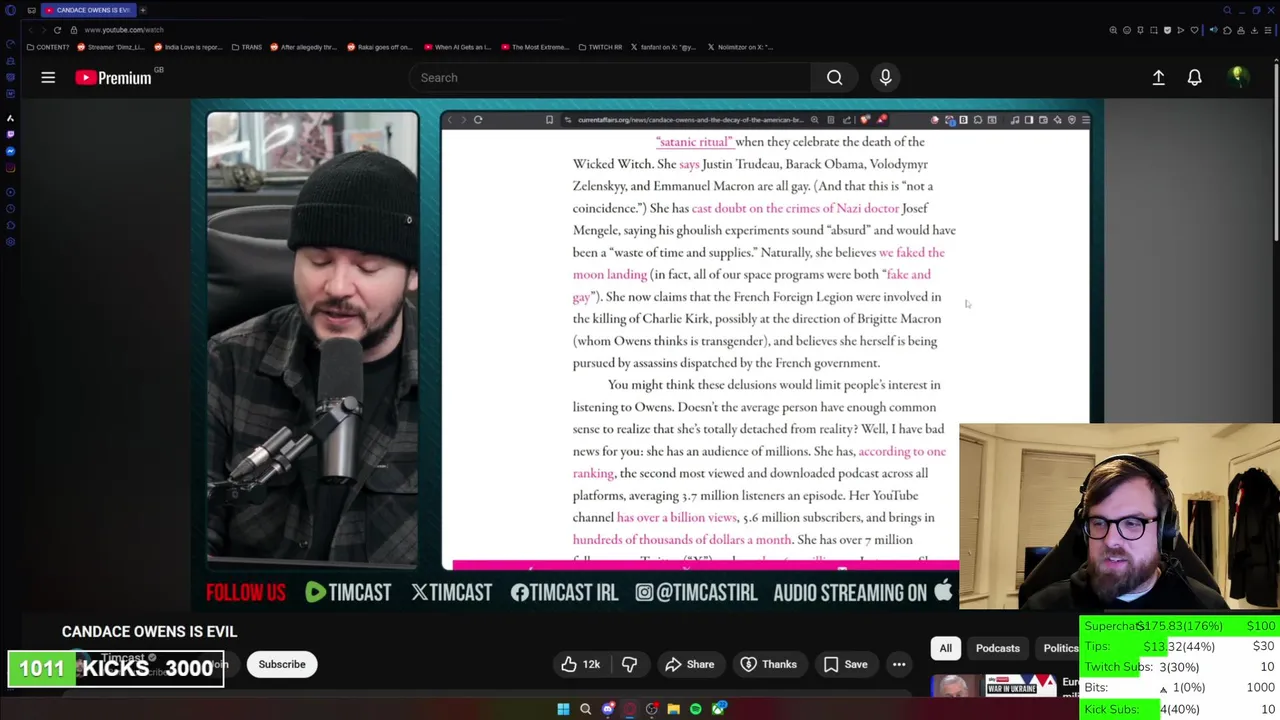Viewport: 1280px width, 720px height.
Task: Switch to the CANDACE OWENS IS EVIL tab
Action: tap(88, 10)
